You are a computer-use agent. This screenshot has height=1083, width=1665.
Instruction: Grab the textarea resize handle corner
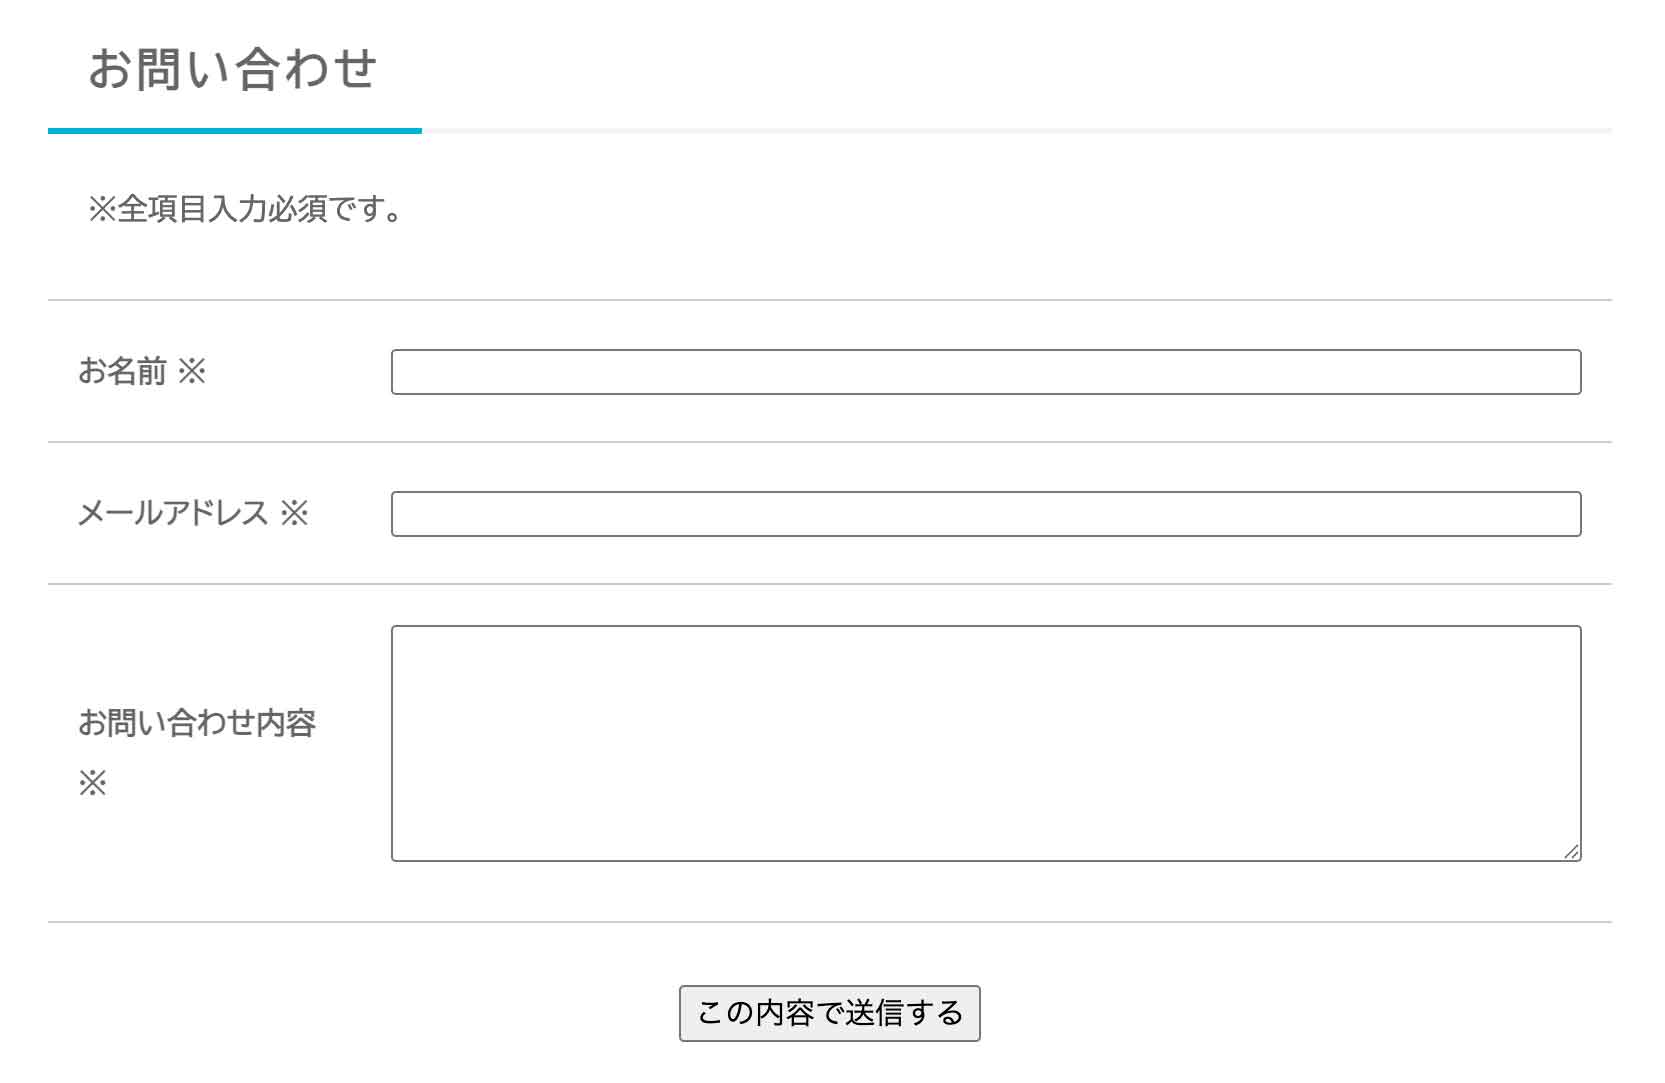click(x=1571, y=851)
